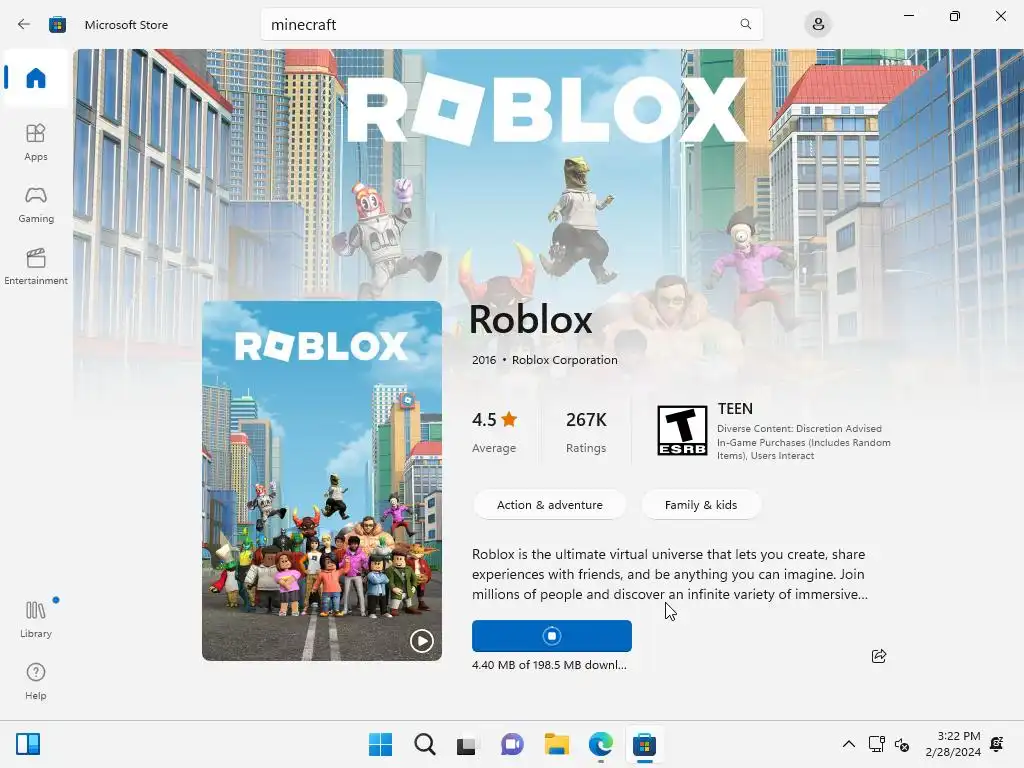This screenshot has width=1024, height=768.
Task: Open the Entertainment section
Action: tap(36, 266)
